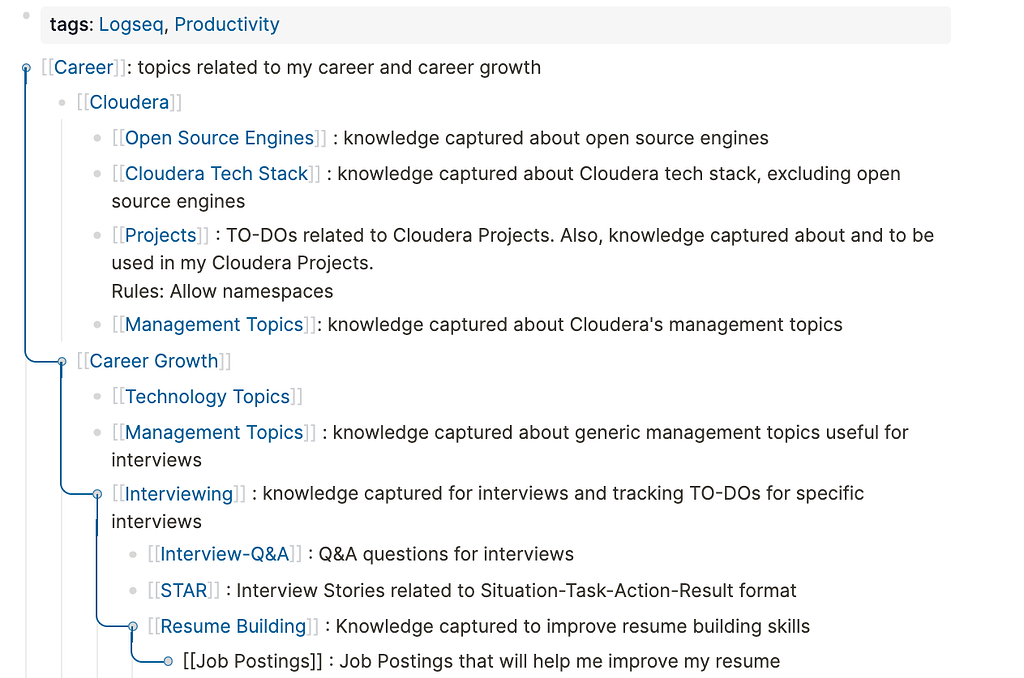The height and width of the screenshot is (678, 1024).
Task: Open the Cloudera page link
Action: pyautogui.click(x=129, y=103)
